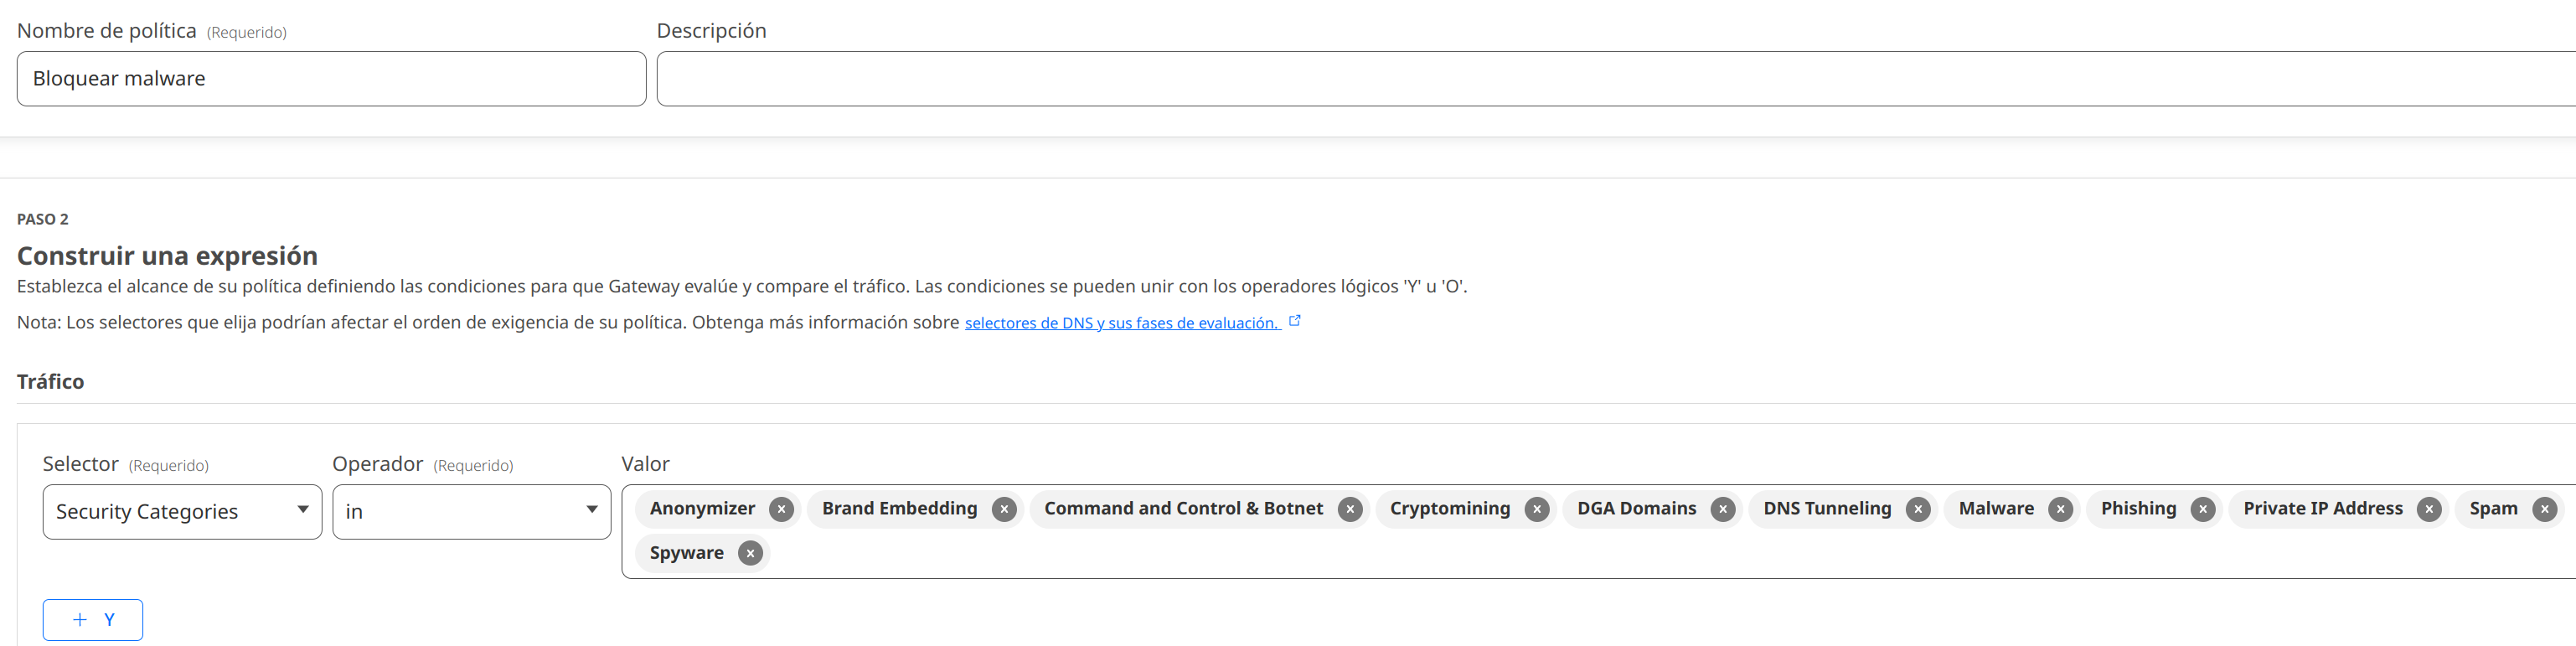Screen dimensions: 2576x646
Task: Remove the Spam category tag
Action: 2544,509
